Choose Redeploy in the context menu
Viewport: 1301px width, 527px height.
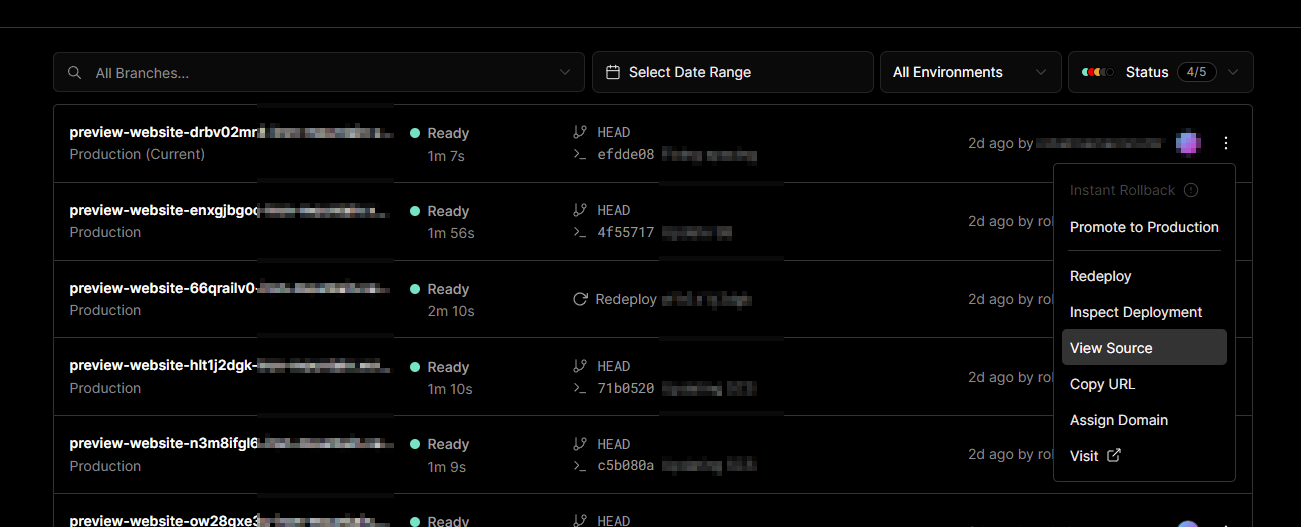click(x=1100, y=276)
